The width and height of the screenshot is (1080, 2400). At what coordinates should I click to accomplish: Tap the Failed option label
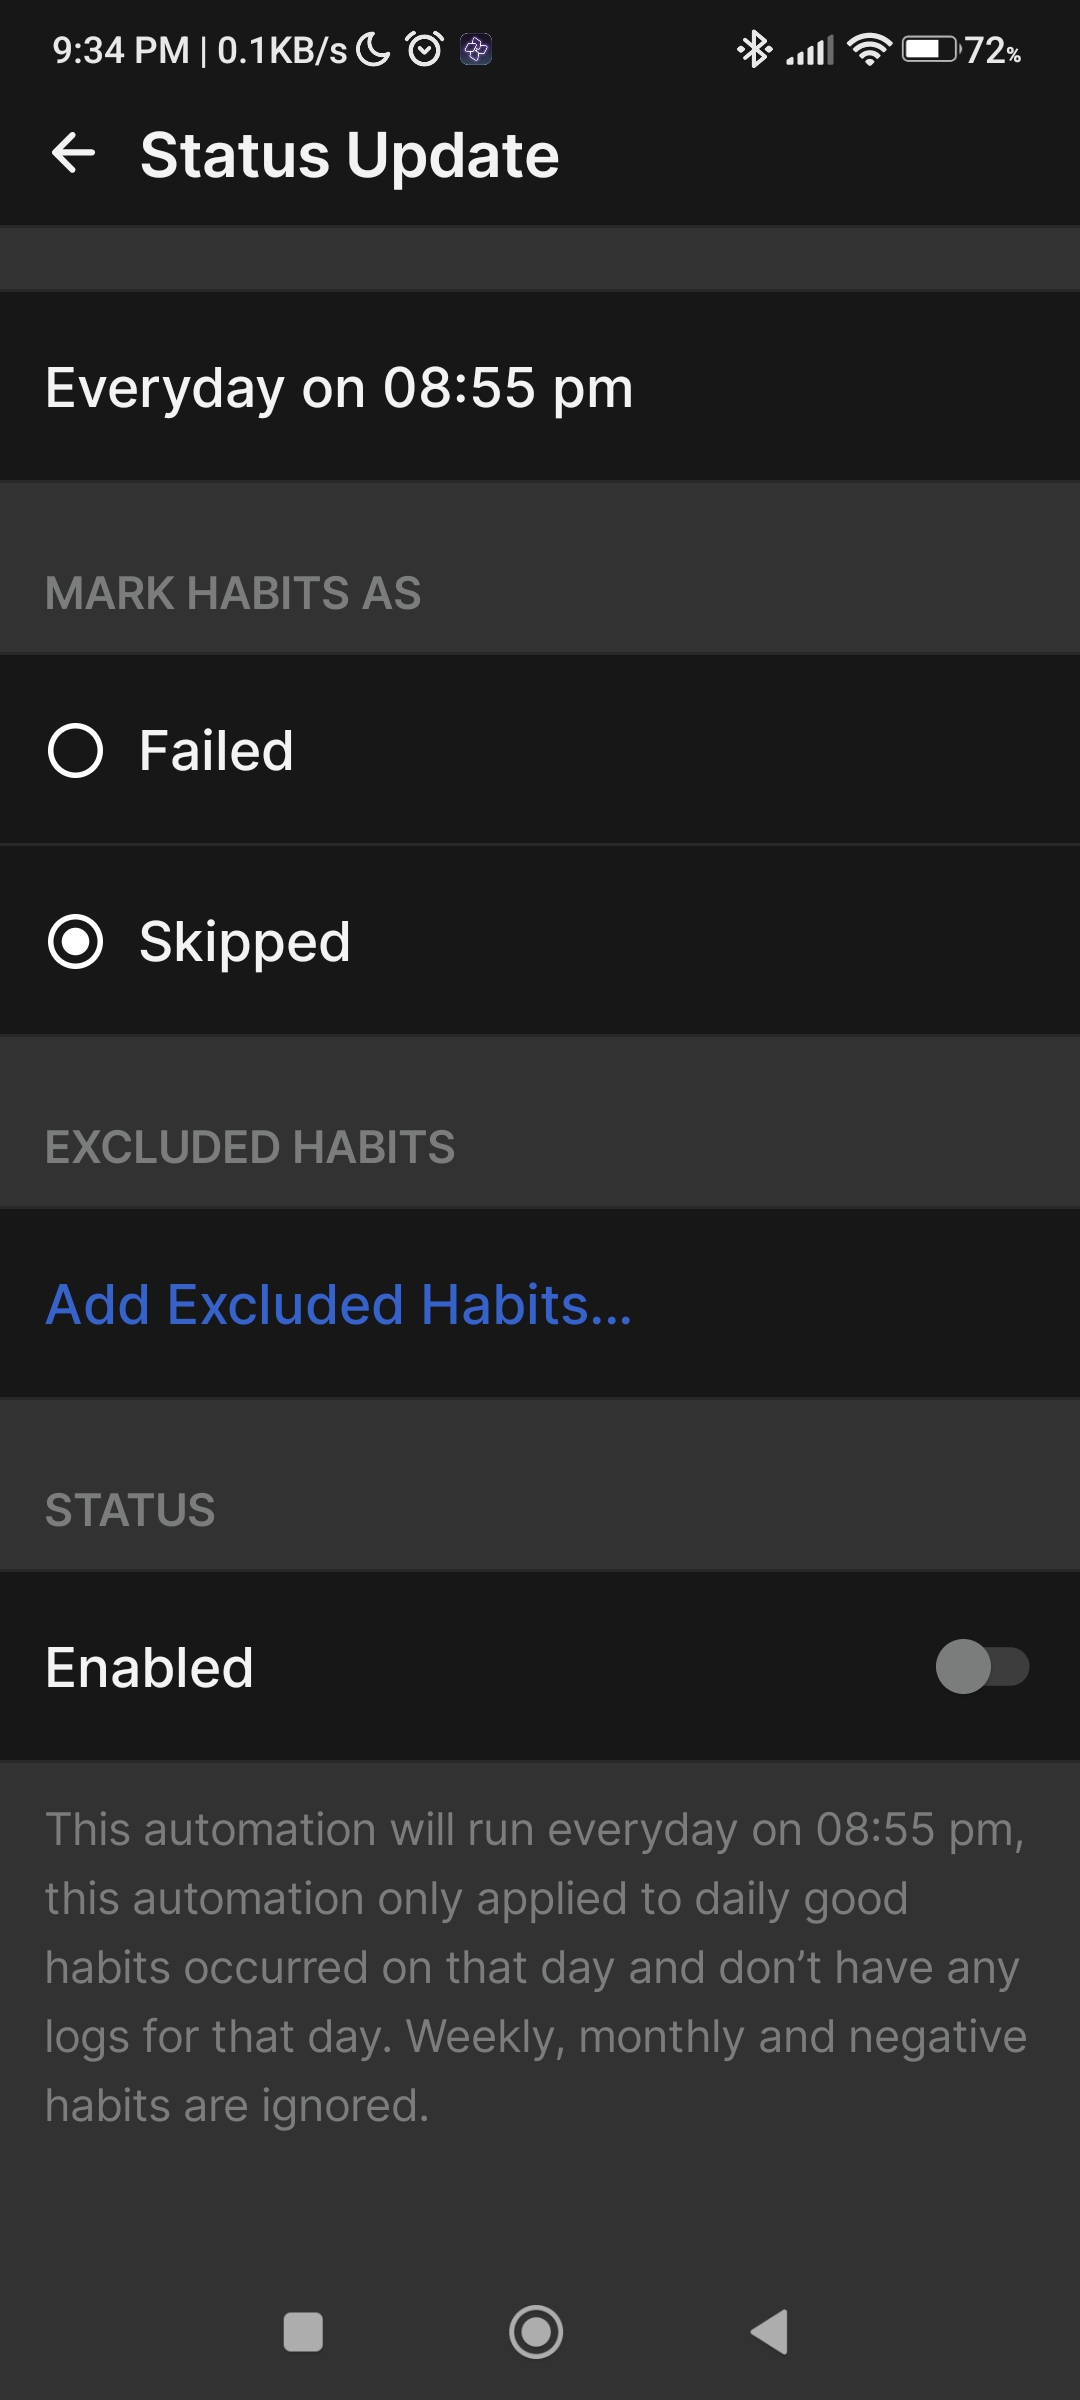coord(216,751)
